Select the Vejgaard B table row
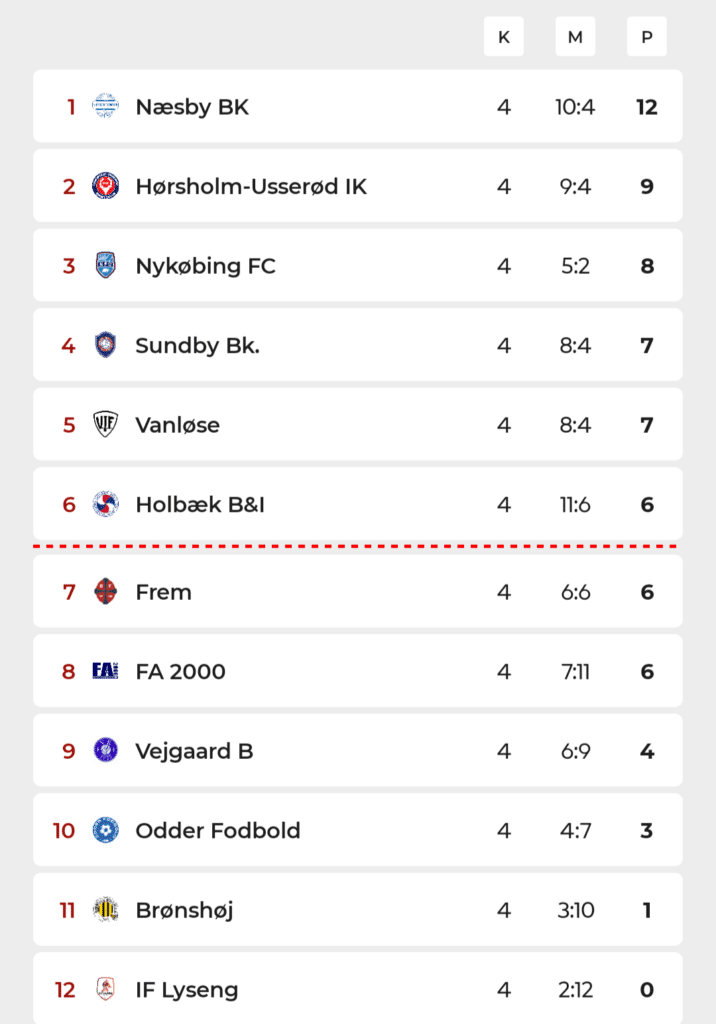Viewport: 716px width, 1024px height. point(358,750)
